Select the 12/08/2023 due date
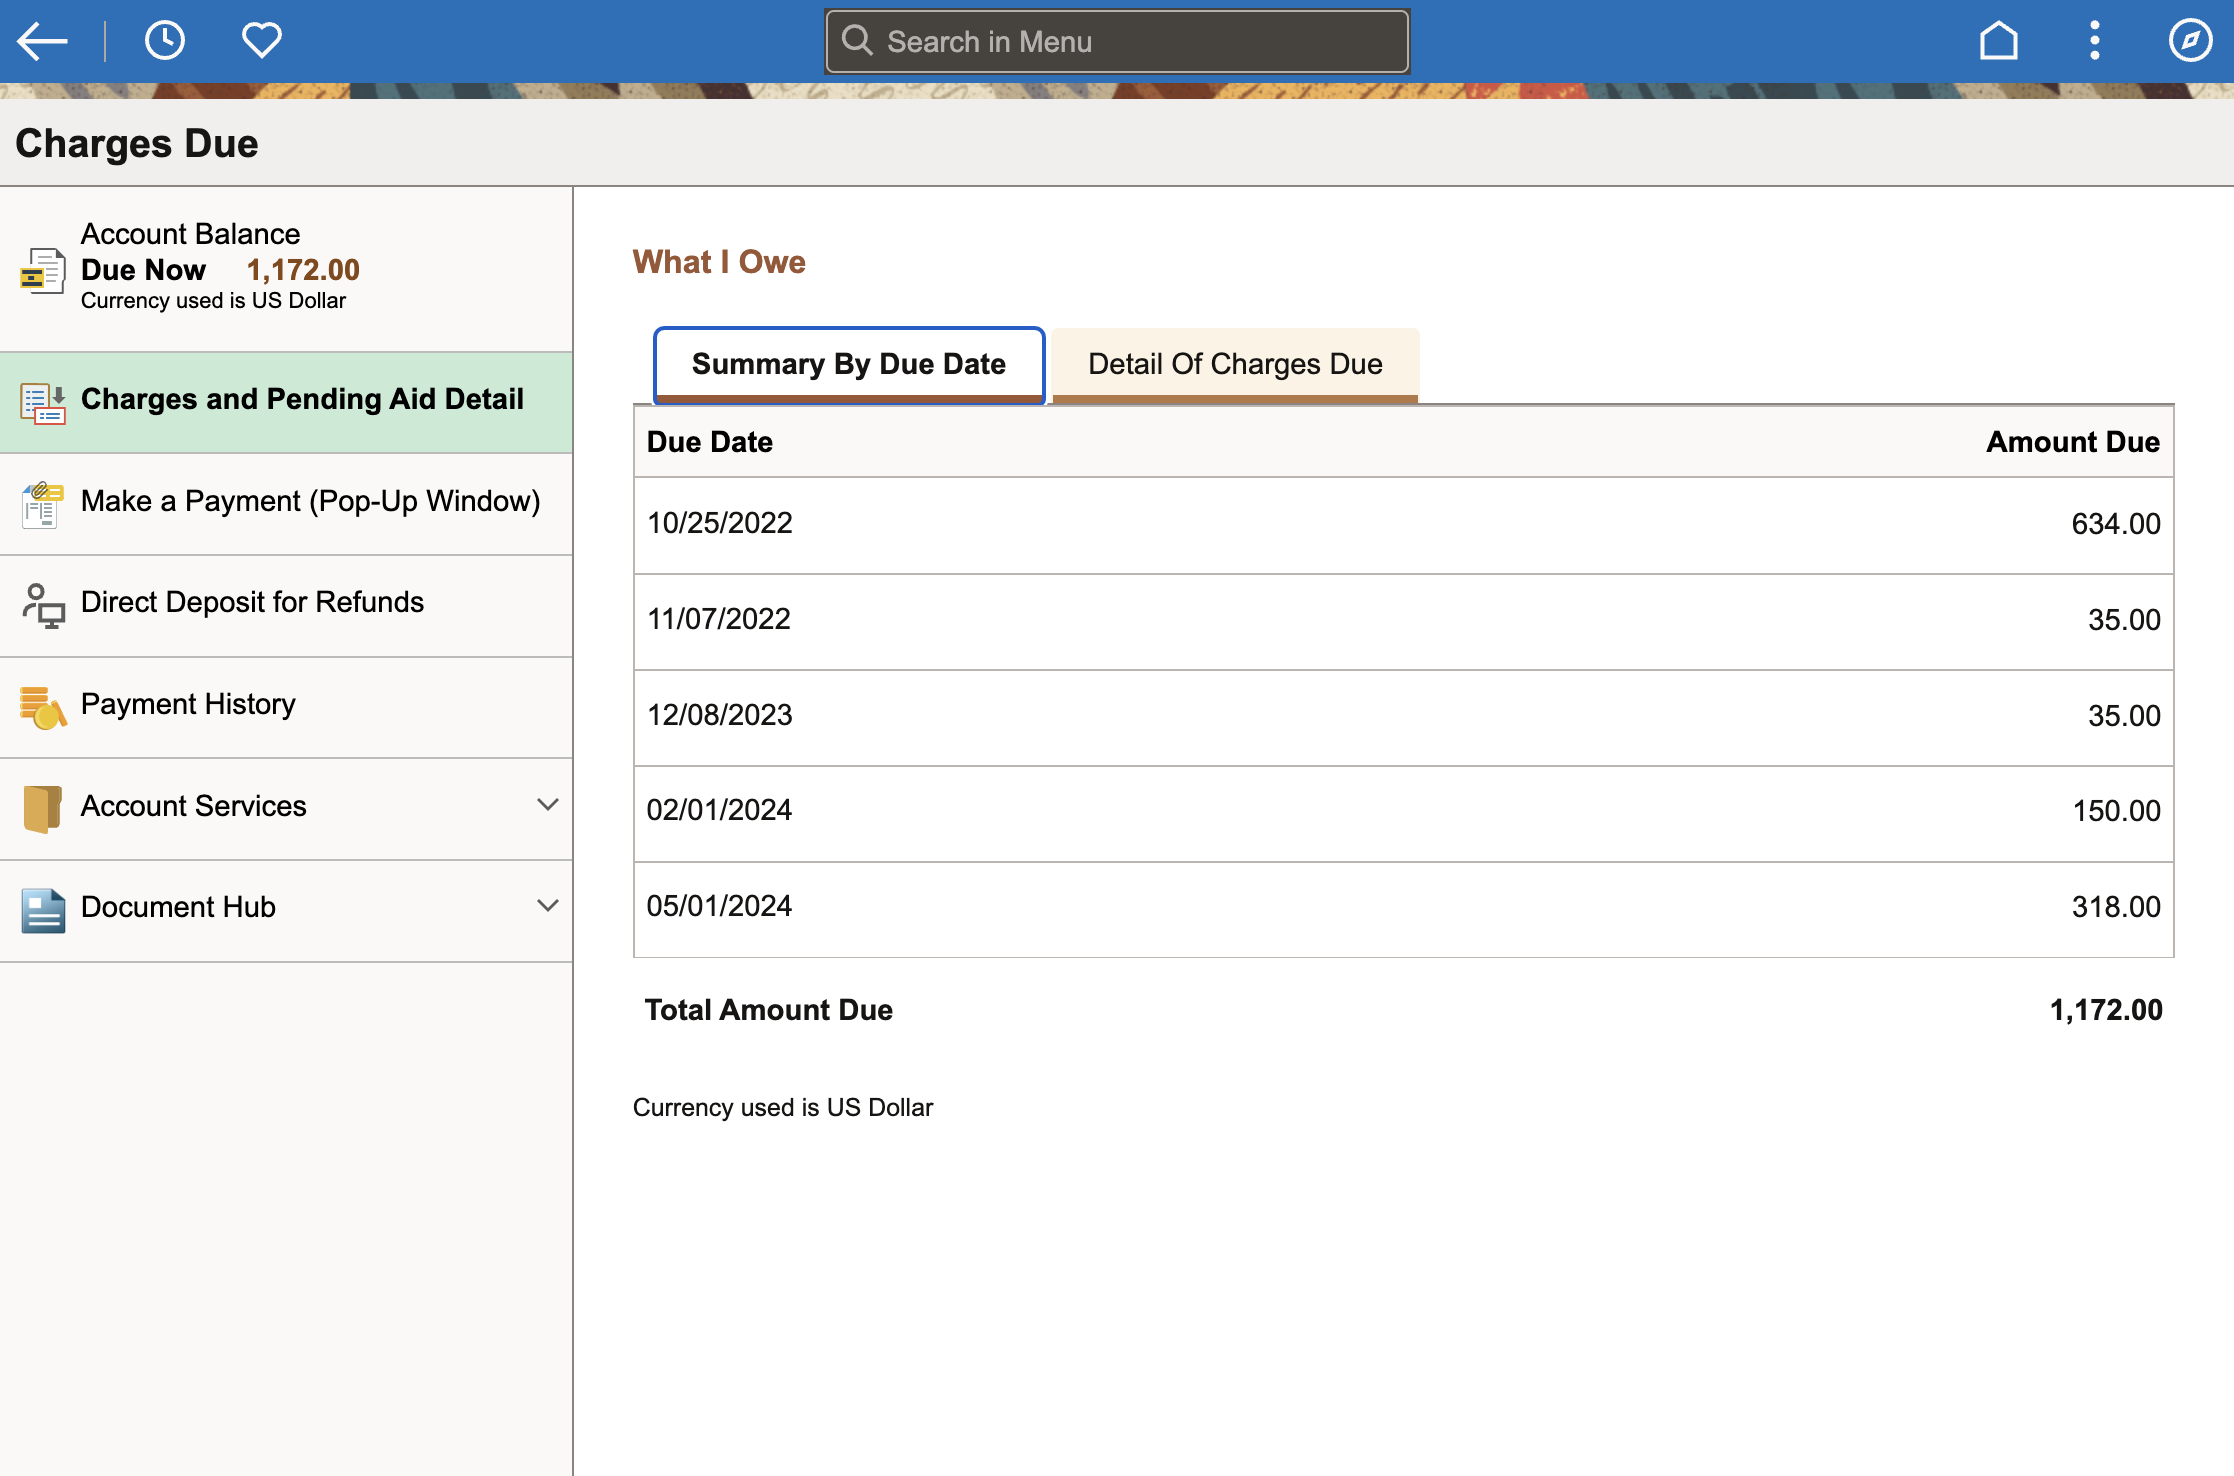Viewport: 2234px width, 1476px height. 719,715
